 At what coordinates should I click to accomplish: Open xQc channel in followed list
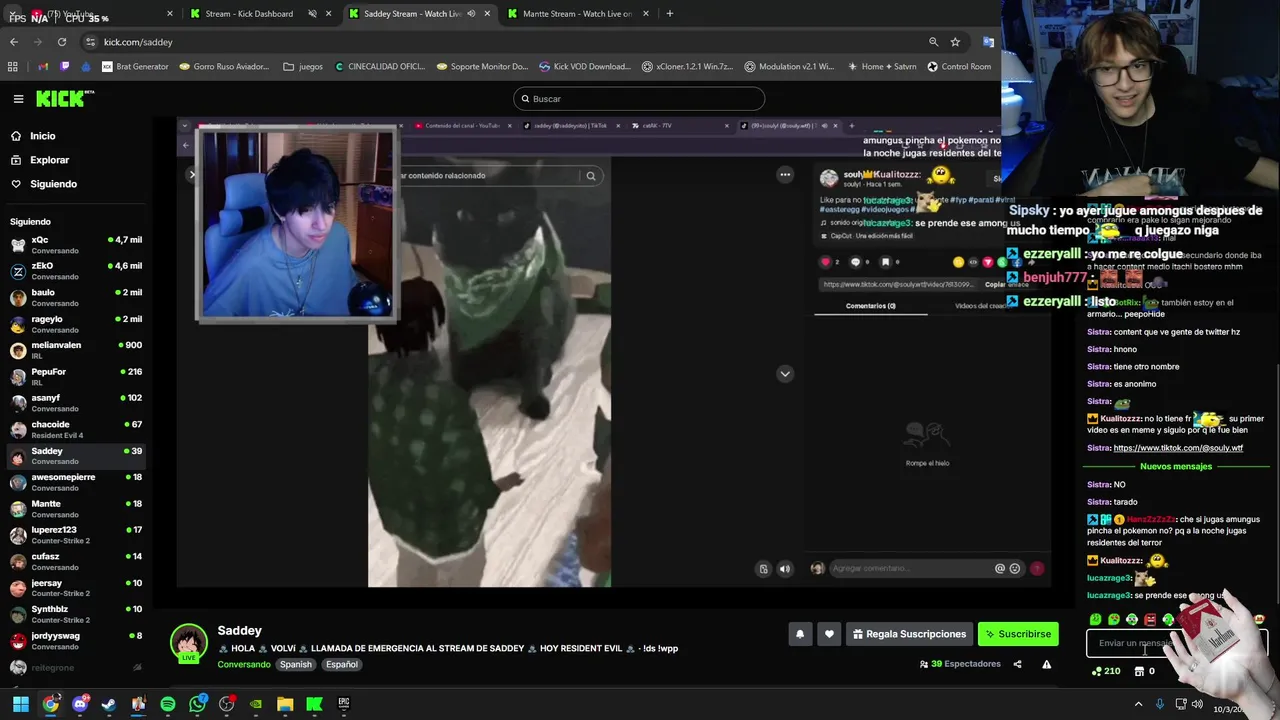(75, 245)
